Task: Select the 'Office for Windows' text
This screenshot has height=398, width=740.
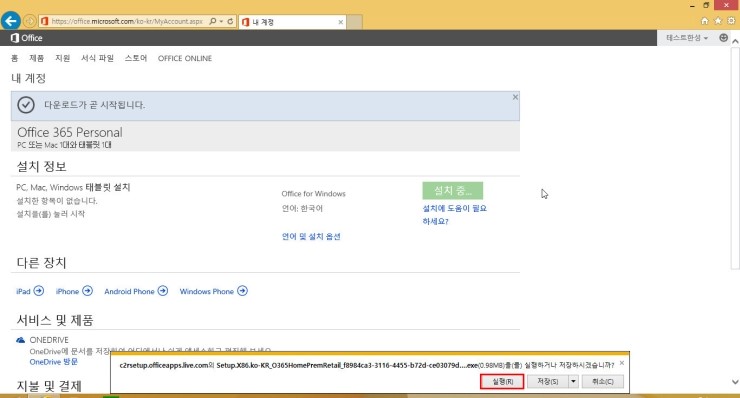Action: [x=313, y=194]
